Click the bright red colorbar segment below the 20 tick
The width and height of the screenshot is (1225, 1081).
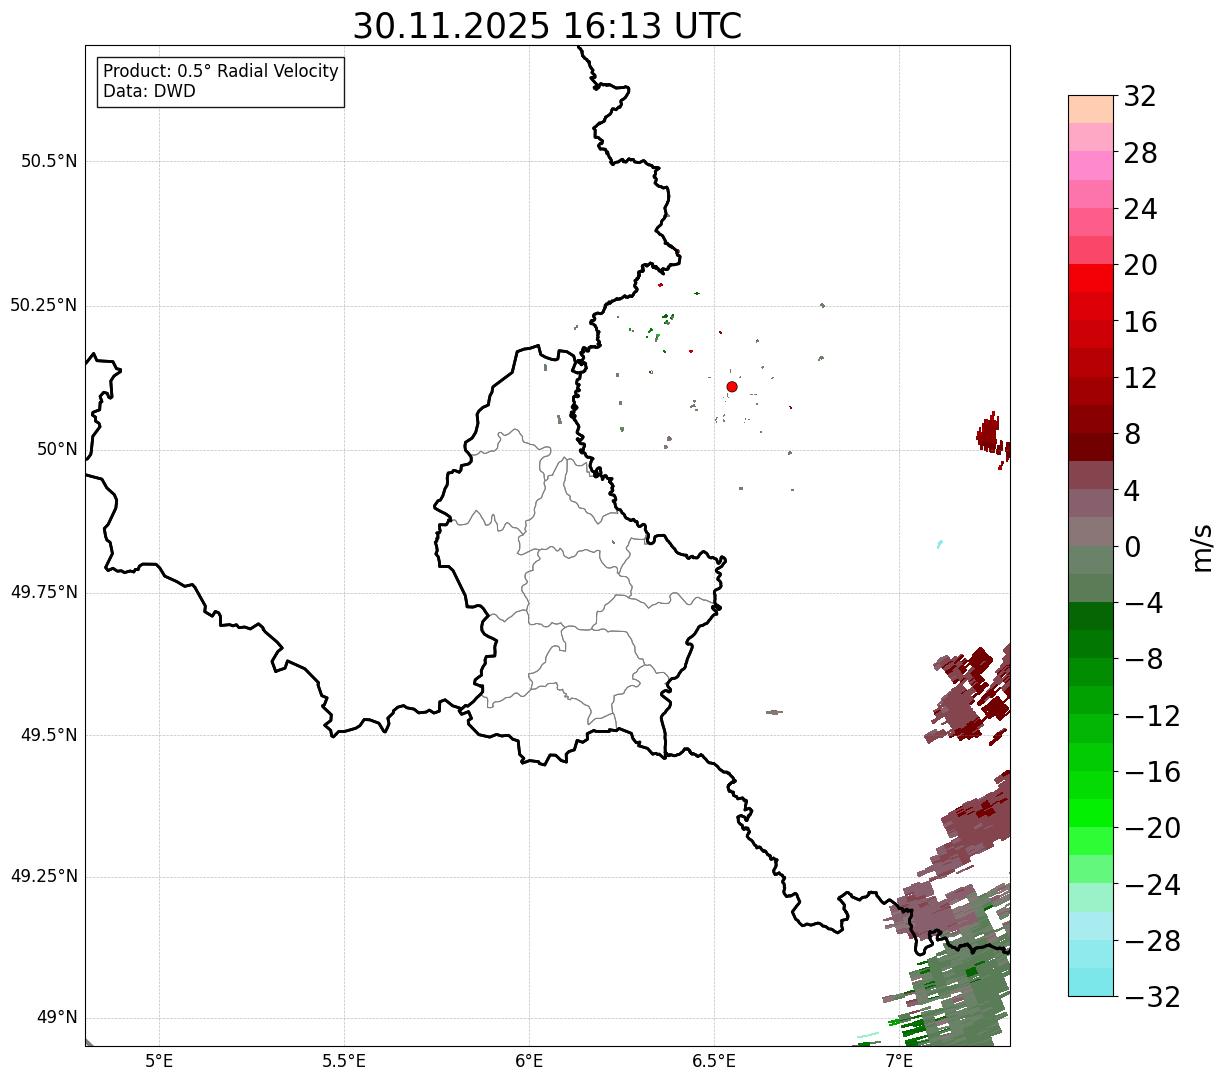1091,278
